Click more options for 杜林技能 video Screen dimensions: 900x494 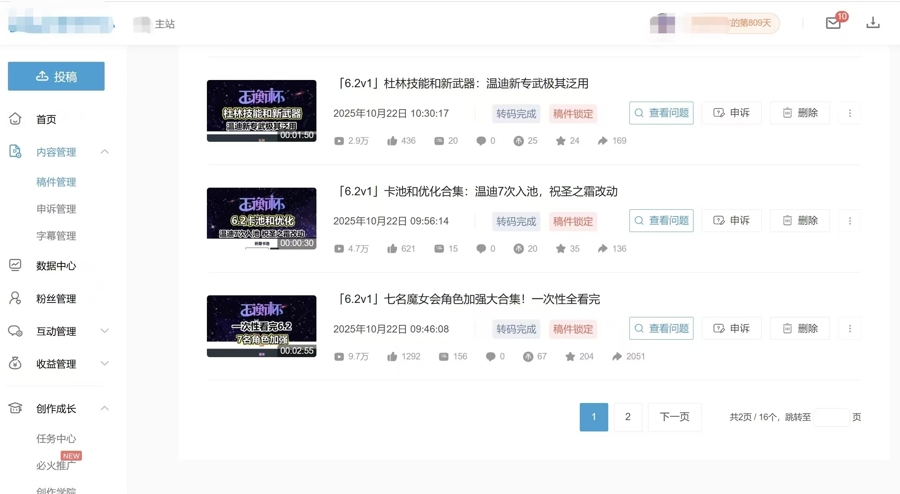pyautogui.click(x=850, y=113)
